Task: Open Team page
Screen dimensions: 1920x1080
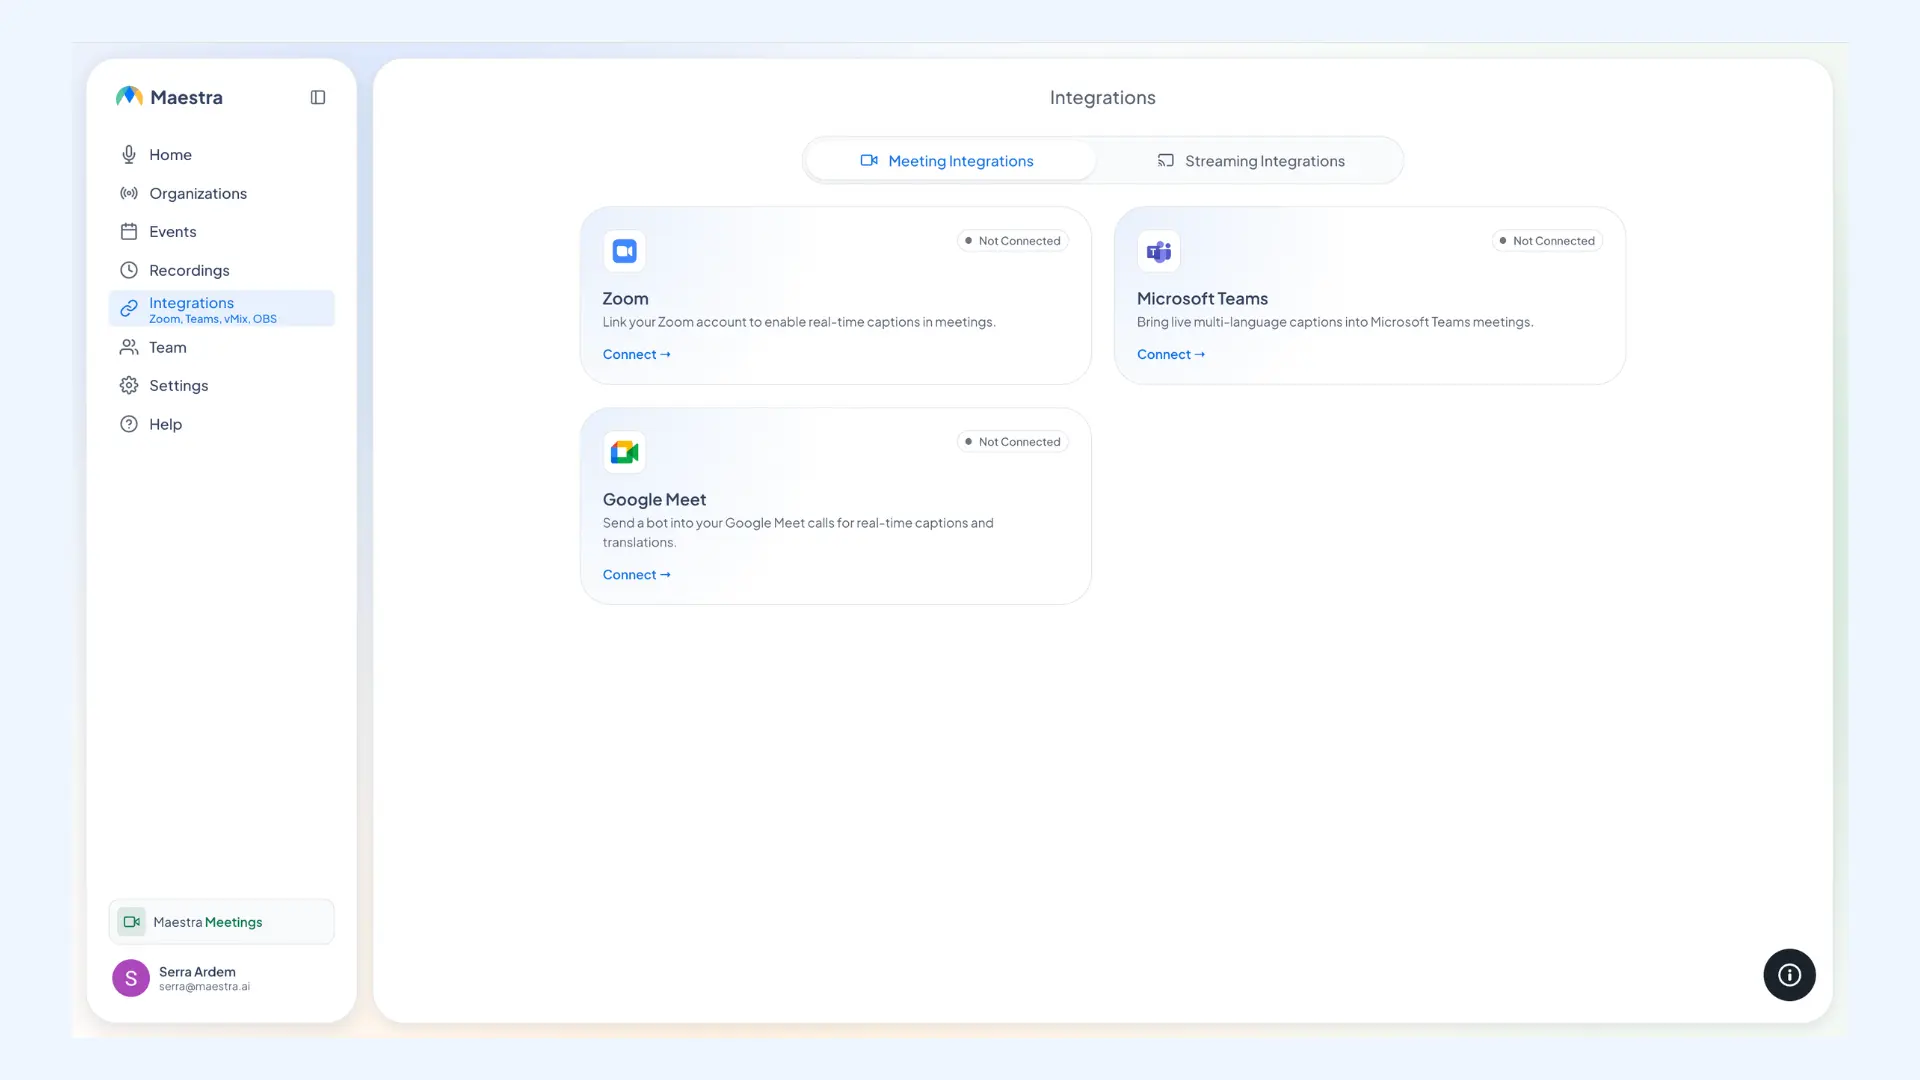Action: [x=221, y=347]
